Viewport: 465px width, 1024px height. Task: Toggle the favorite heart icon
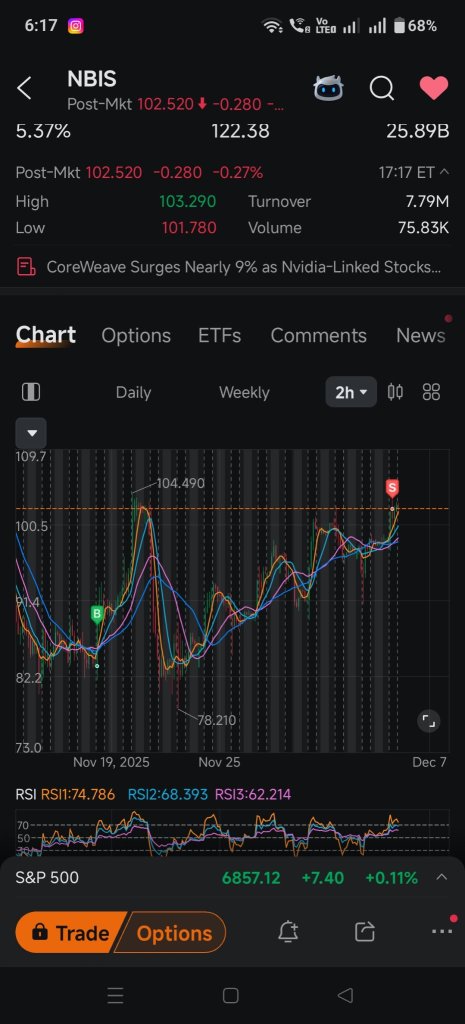point(434,88)
